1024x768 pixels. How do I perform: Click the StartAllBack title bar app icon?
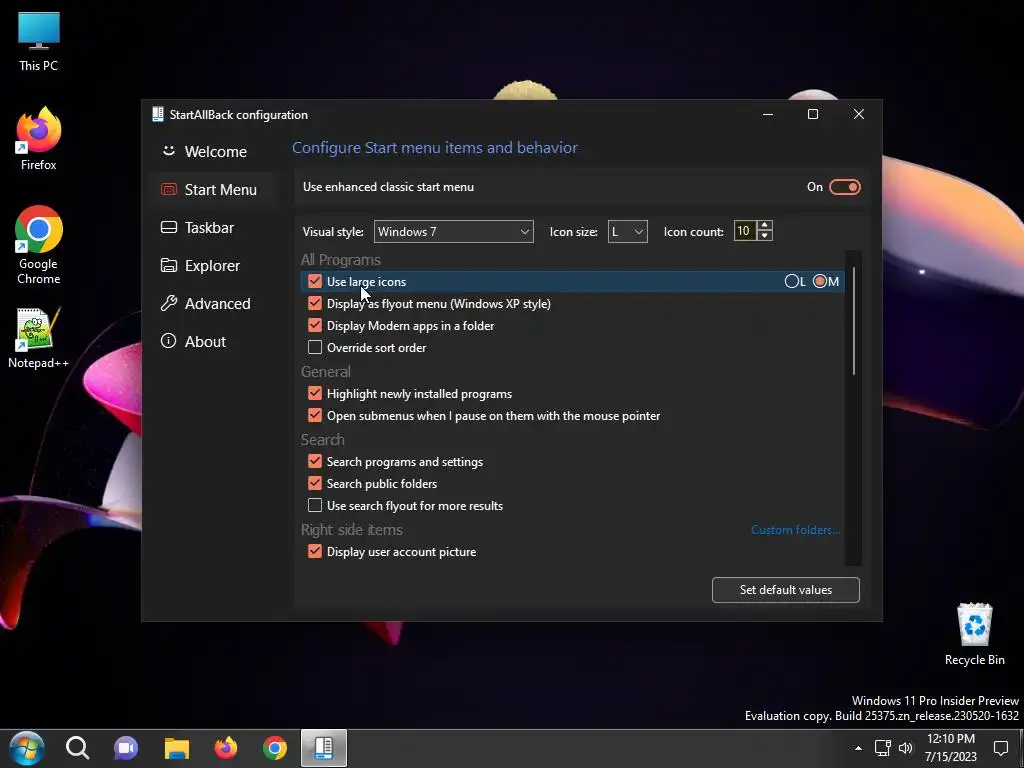(x=157, y=114)
